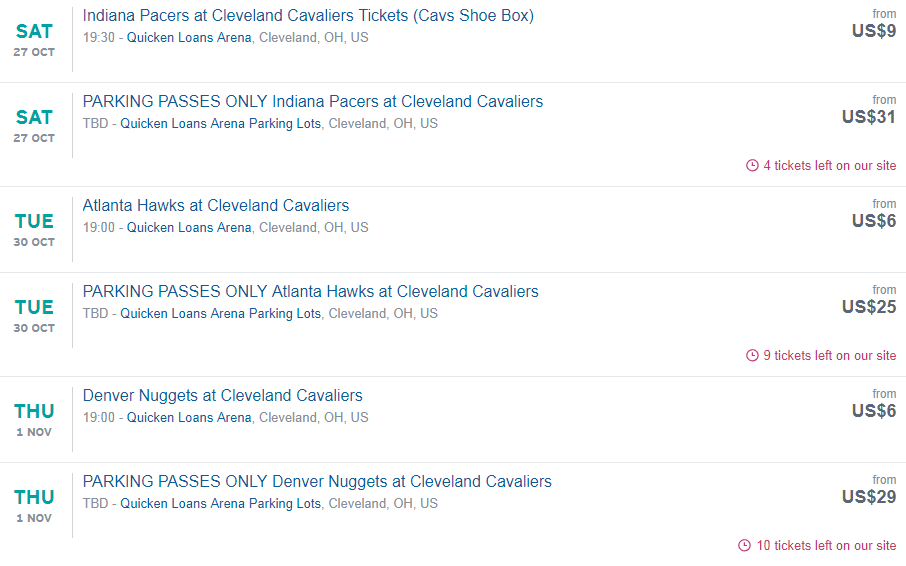Viewport: 906px width, 566px height.
Task: Click clock icon beside 10 tickets left
Action: (744, 546)
